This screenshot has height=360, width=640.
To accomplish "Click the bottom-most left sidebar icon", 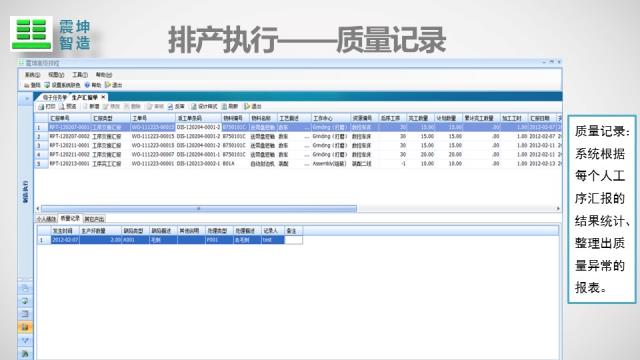I will (x=25, y=353).
